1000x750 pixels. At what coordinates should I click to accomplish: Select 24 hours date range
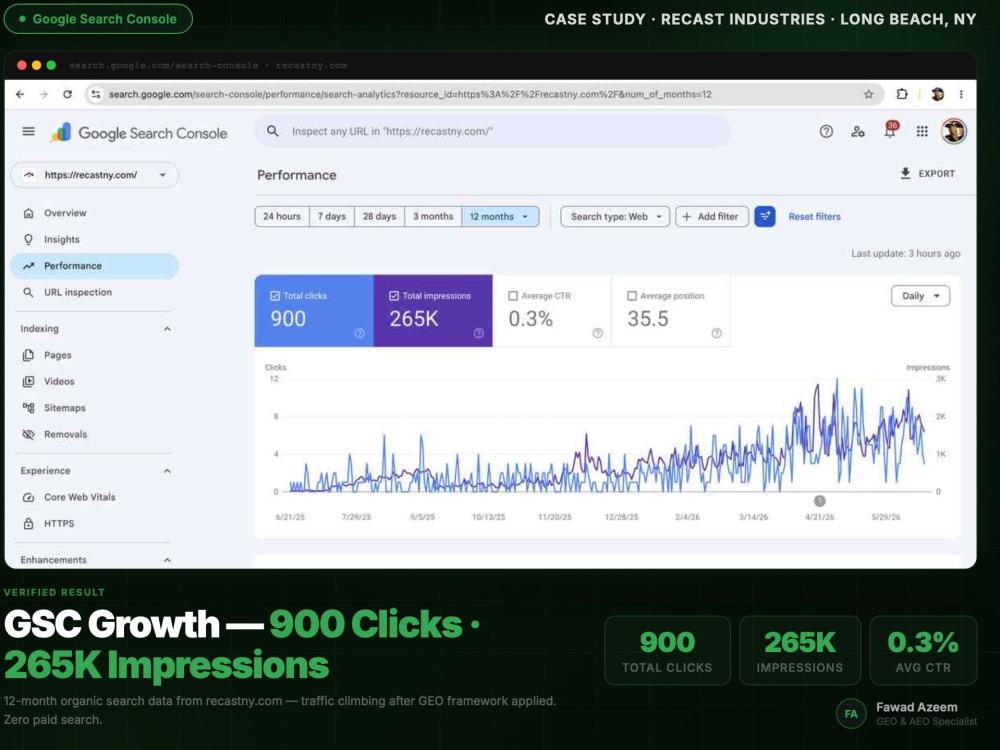click(282, 217)
